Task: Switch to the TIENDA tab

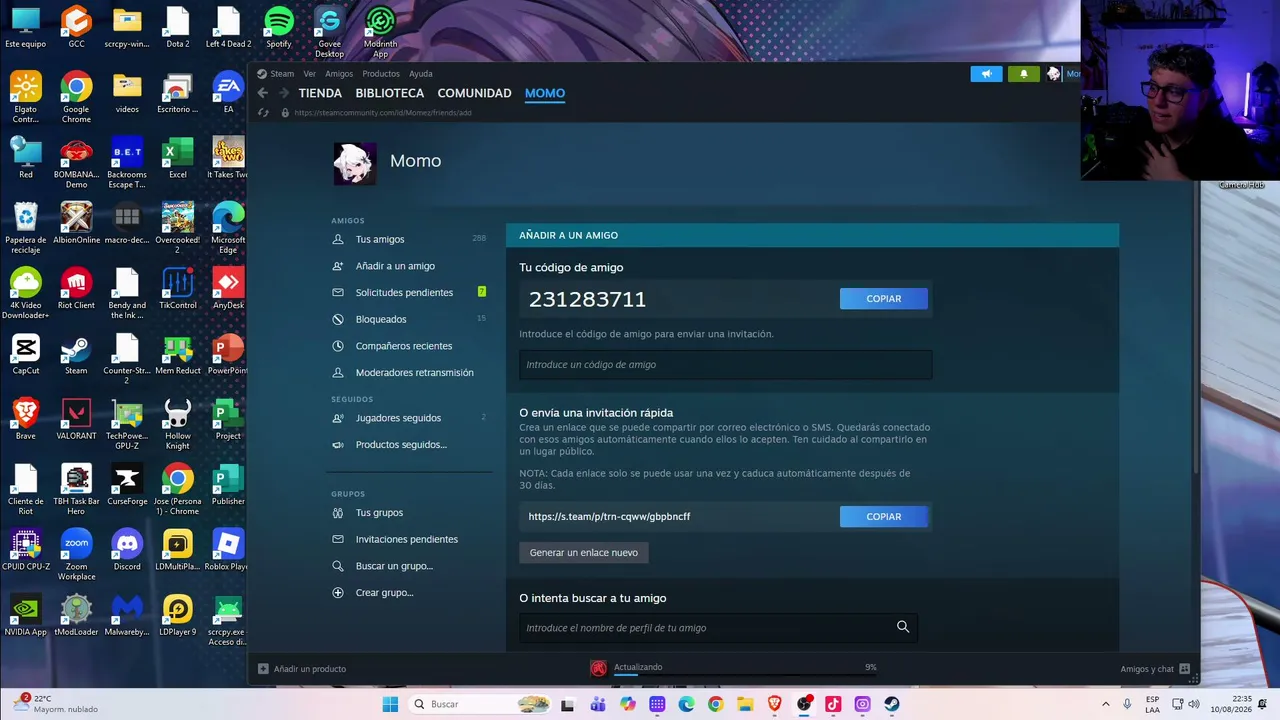Action: pos(320,93)
